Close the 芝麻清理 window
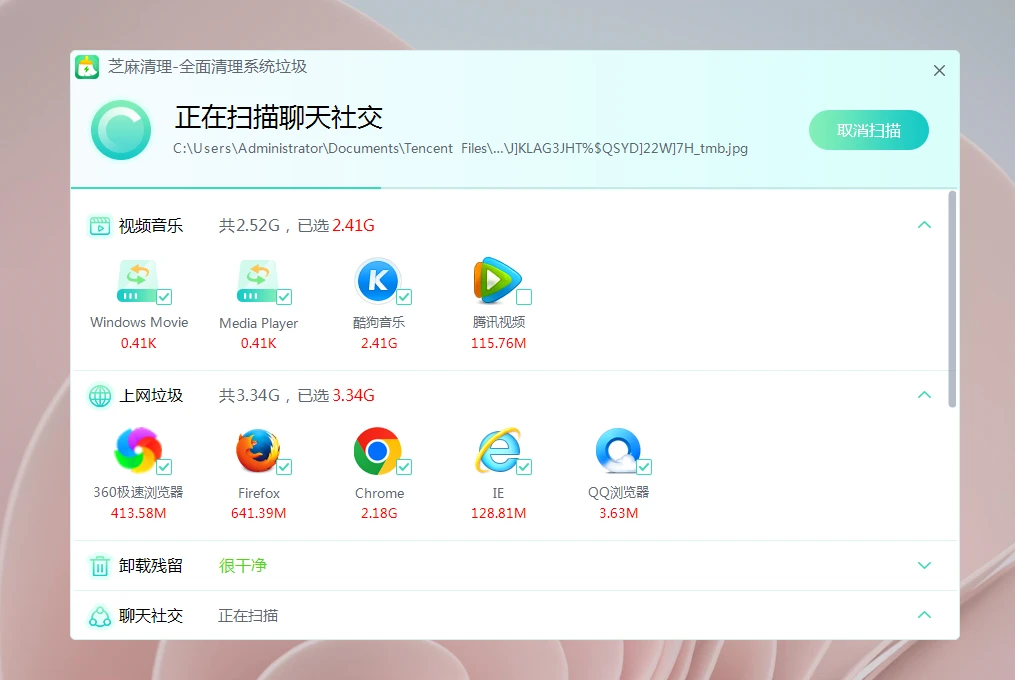Image resolution: width=1015 pixels, height=680 pixels. click(939, 71)
